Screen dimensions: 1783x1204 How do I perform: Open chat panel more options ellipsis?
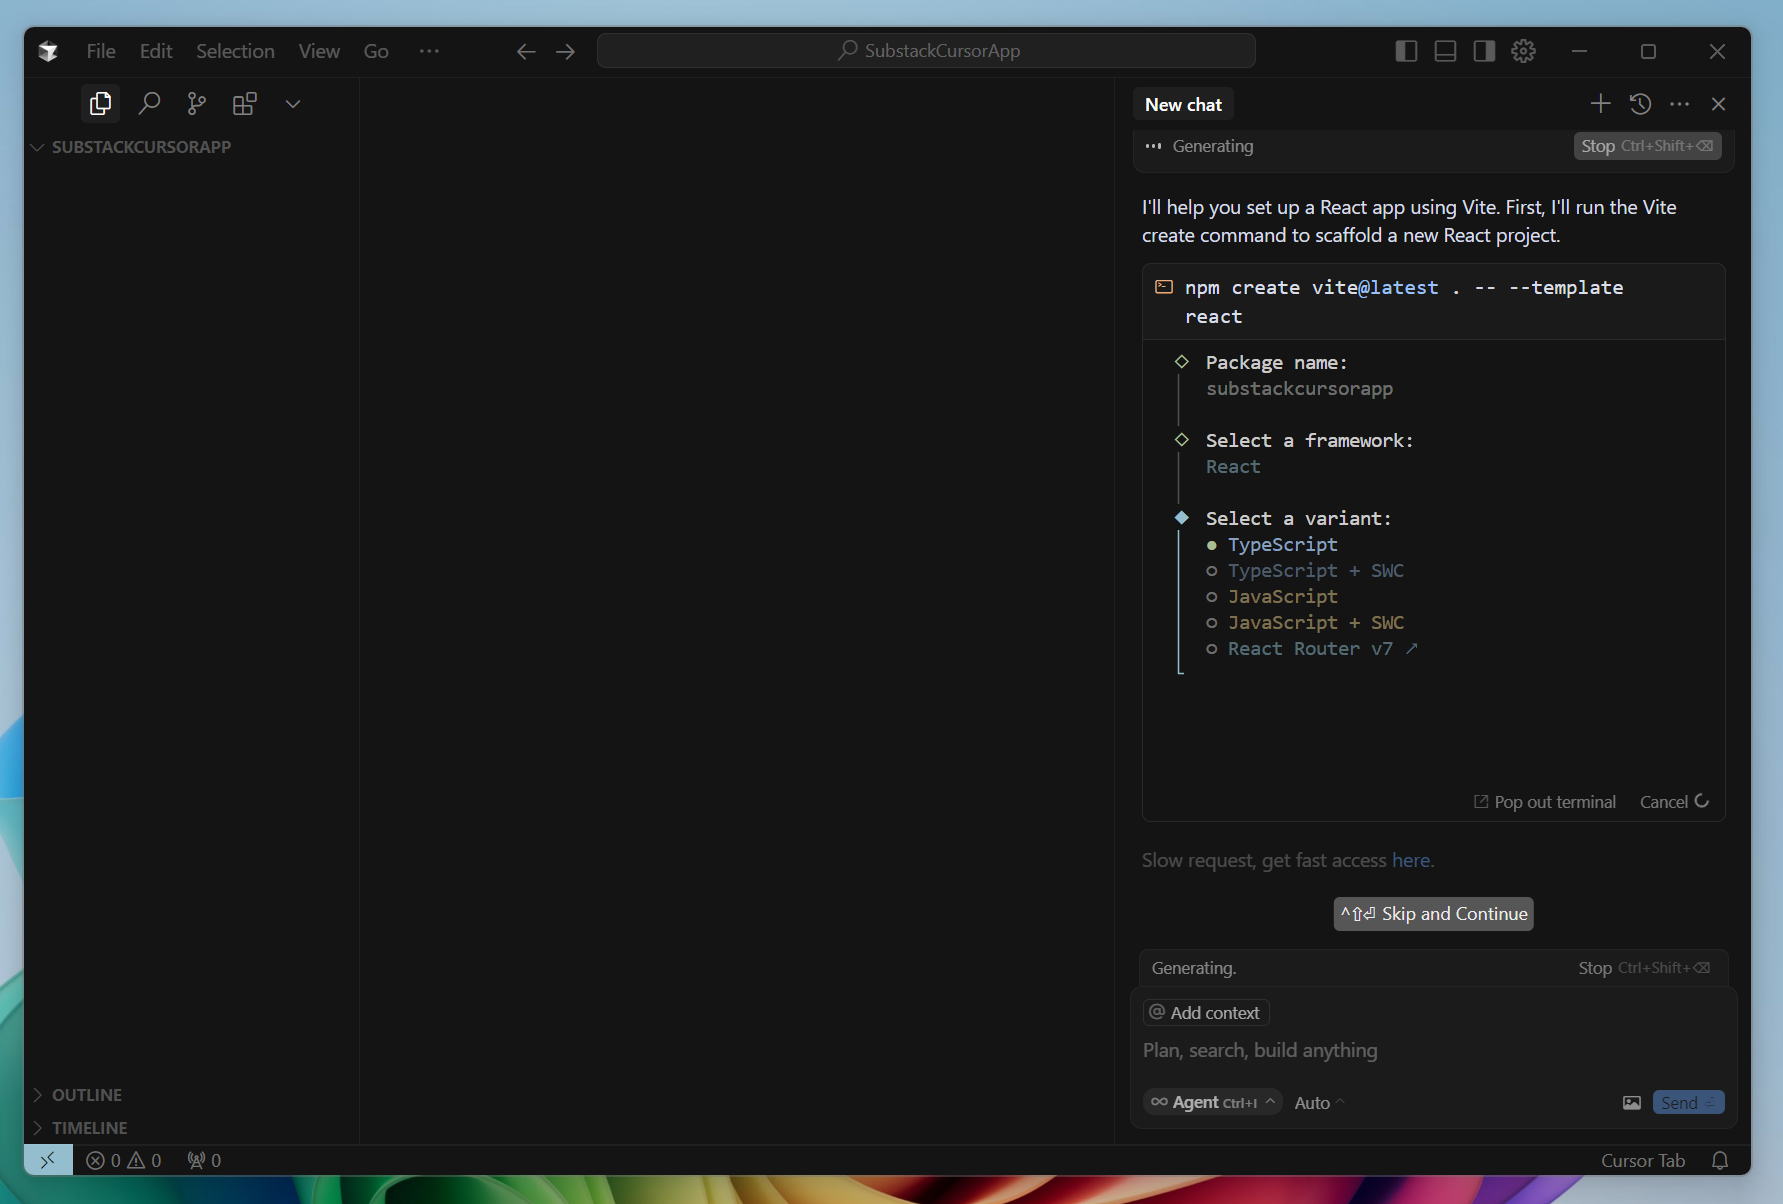pos(1680,104)
